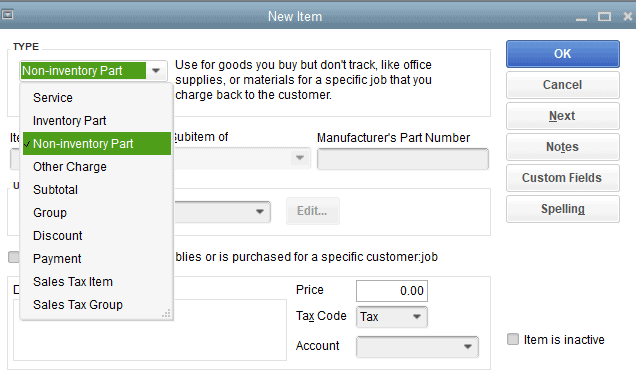Confirm with the OK button
The width and height of the screenshot is (636, 386).
click(563, 54)
